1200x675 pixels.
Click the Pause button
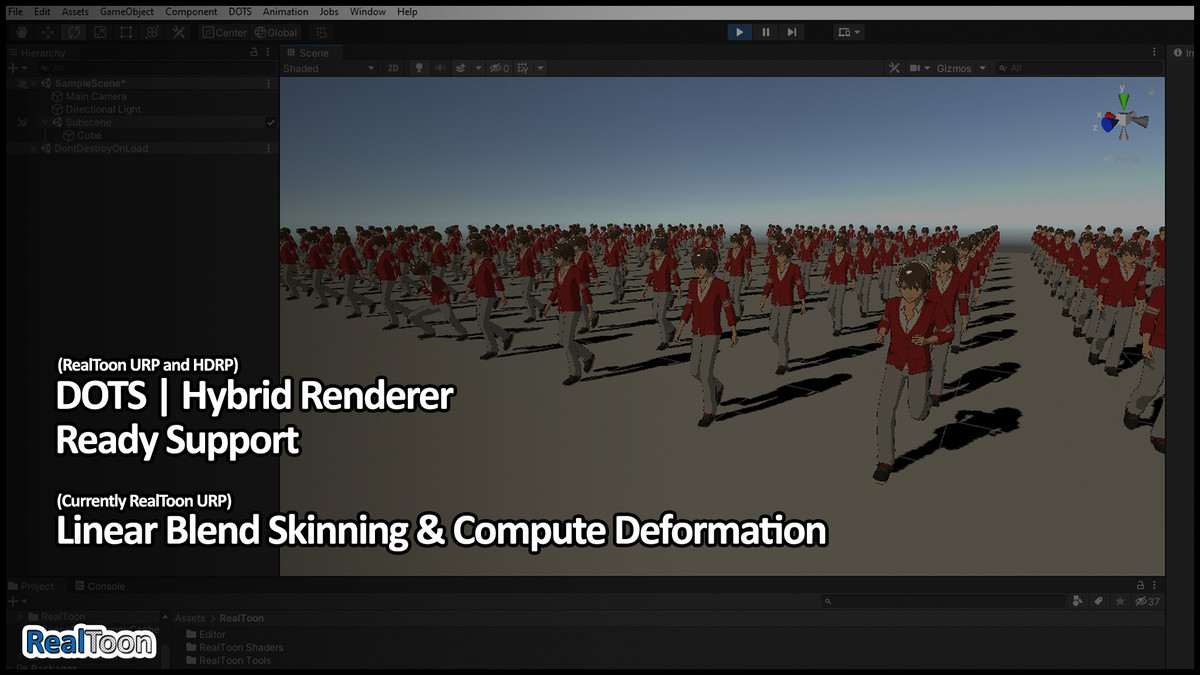pos(766,32)
